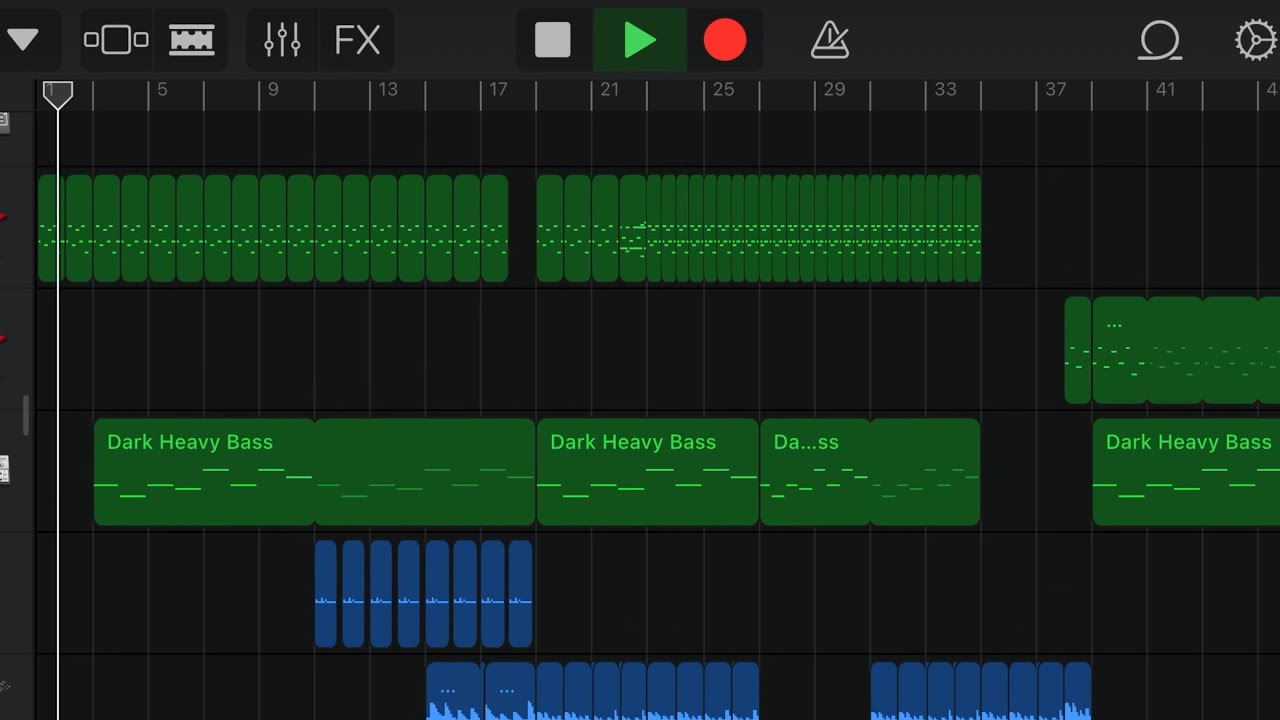The width and height of the screenshot is (1280, 720).
Task: Click the track header resize handle
Action: [x=27, y=416]
